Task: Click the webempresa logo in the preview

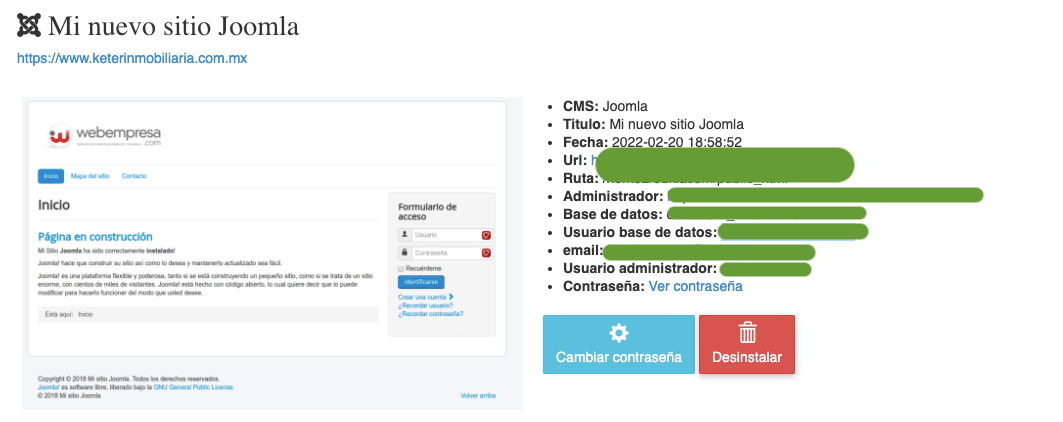Action: coord(105,135)
